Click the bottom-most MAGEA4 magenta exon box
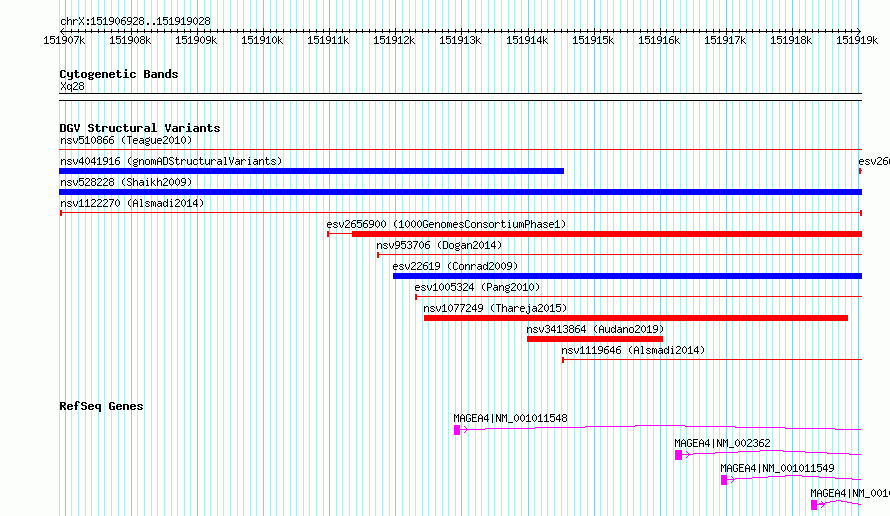The image size is (890, 516). (x=814, y=505)
